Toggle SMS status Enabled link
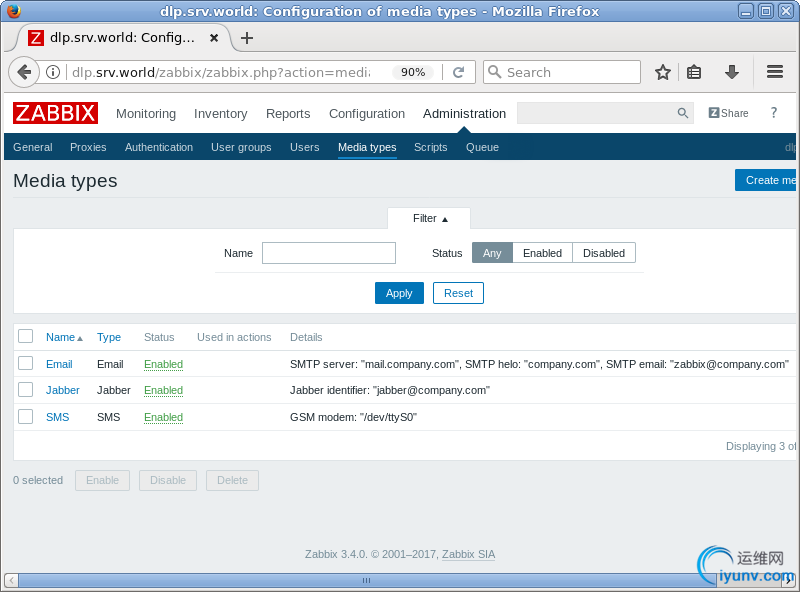The height and width of the screenshot is (592, 800). pyautogui.click(x=163, y=417)
